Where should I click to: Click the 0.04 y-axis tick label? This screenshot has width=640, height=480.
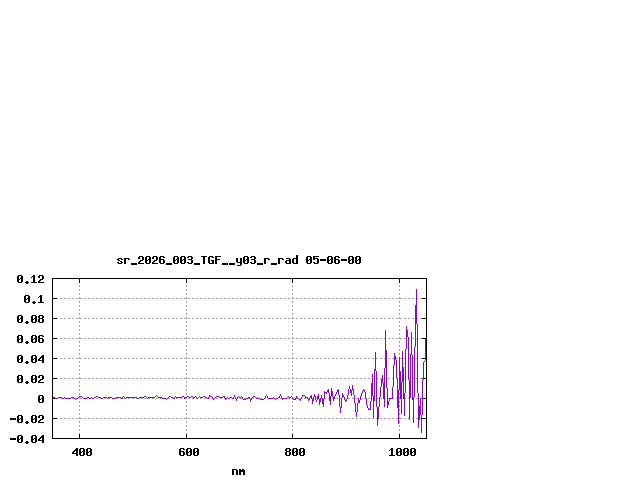click(x=30, y=359)
